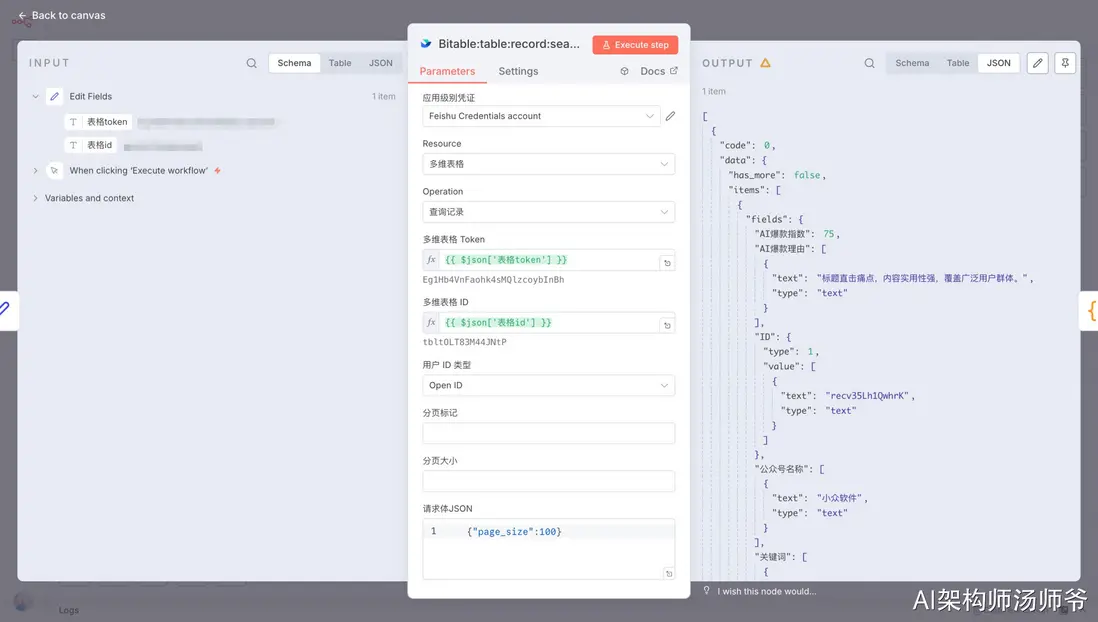This screenshot has width=1098, height=622.
Task: Search the INPUT panel
Action: (251, 63)
